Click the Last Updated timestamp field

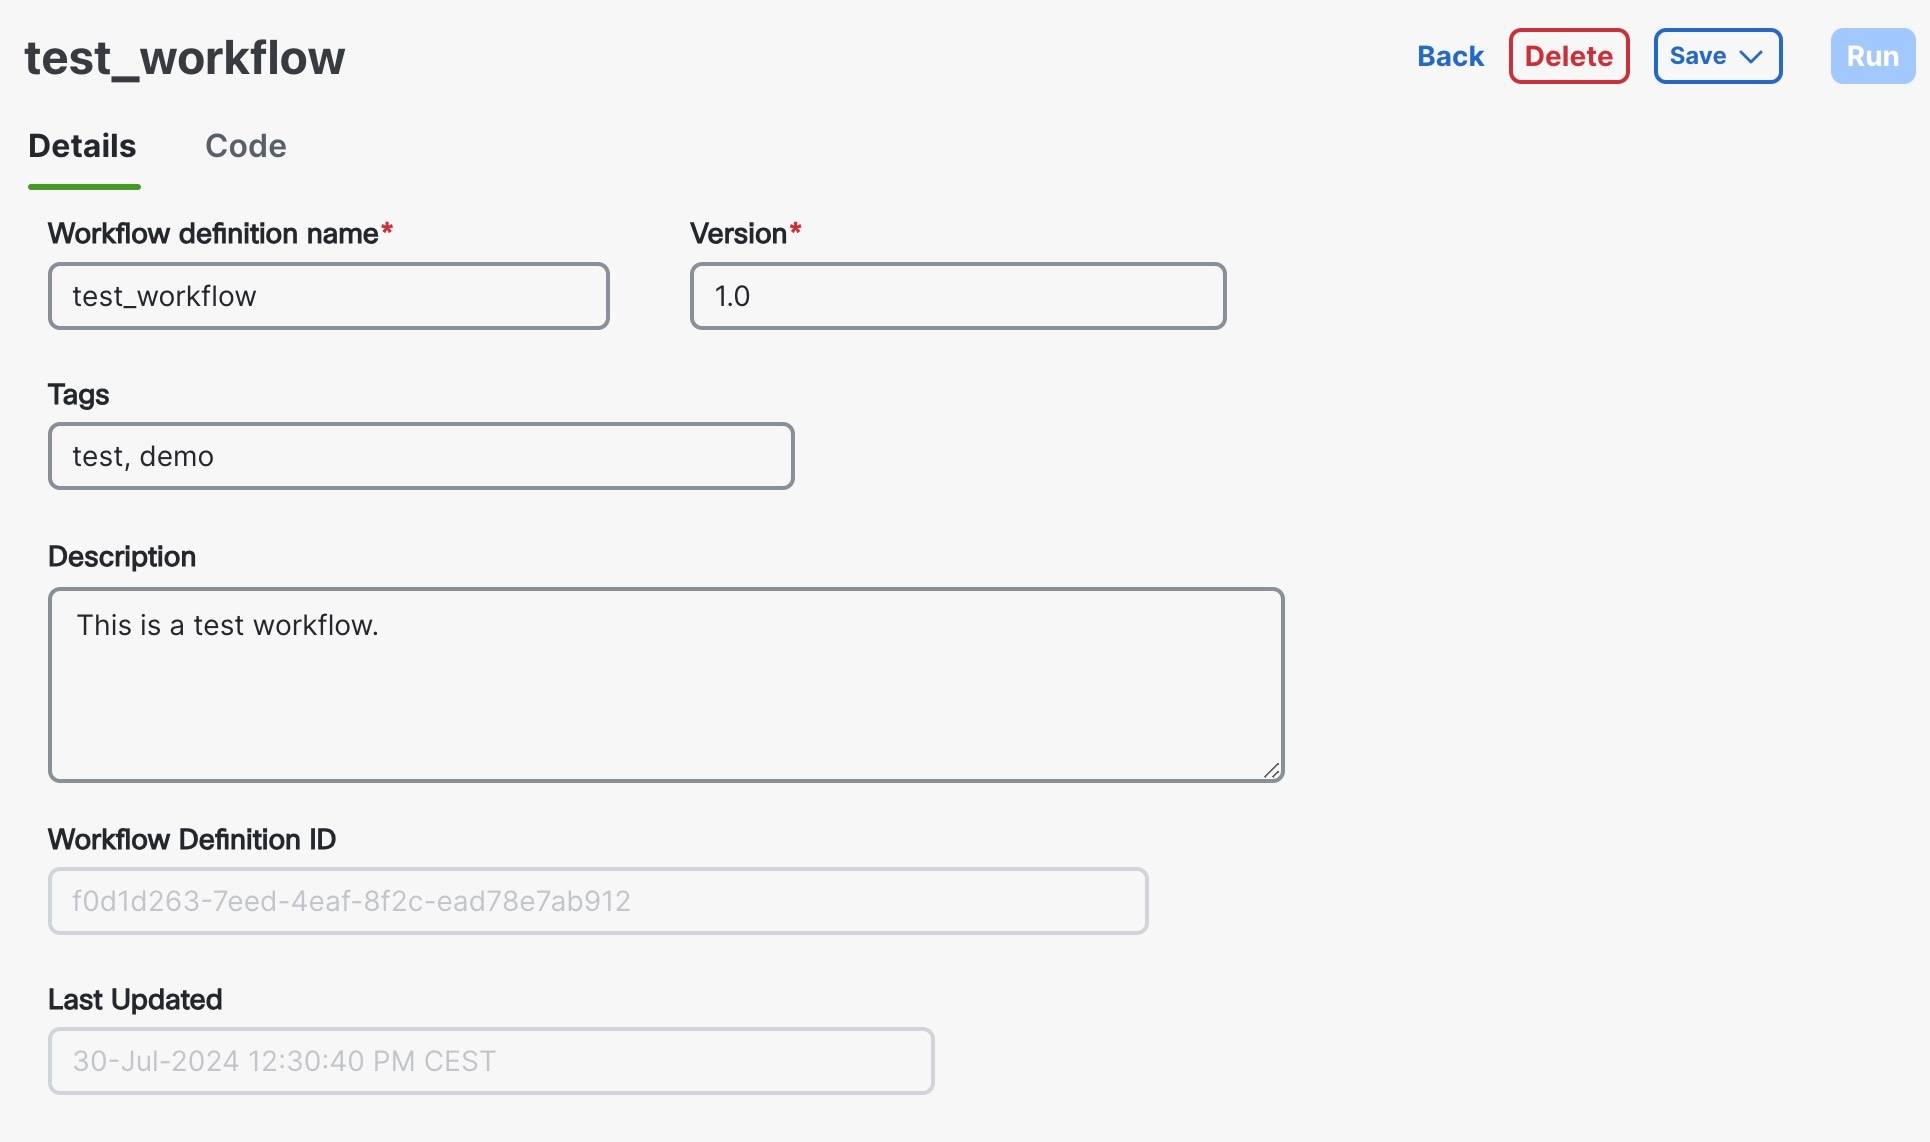490,1061
